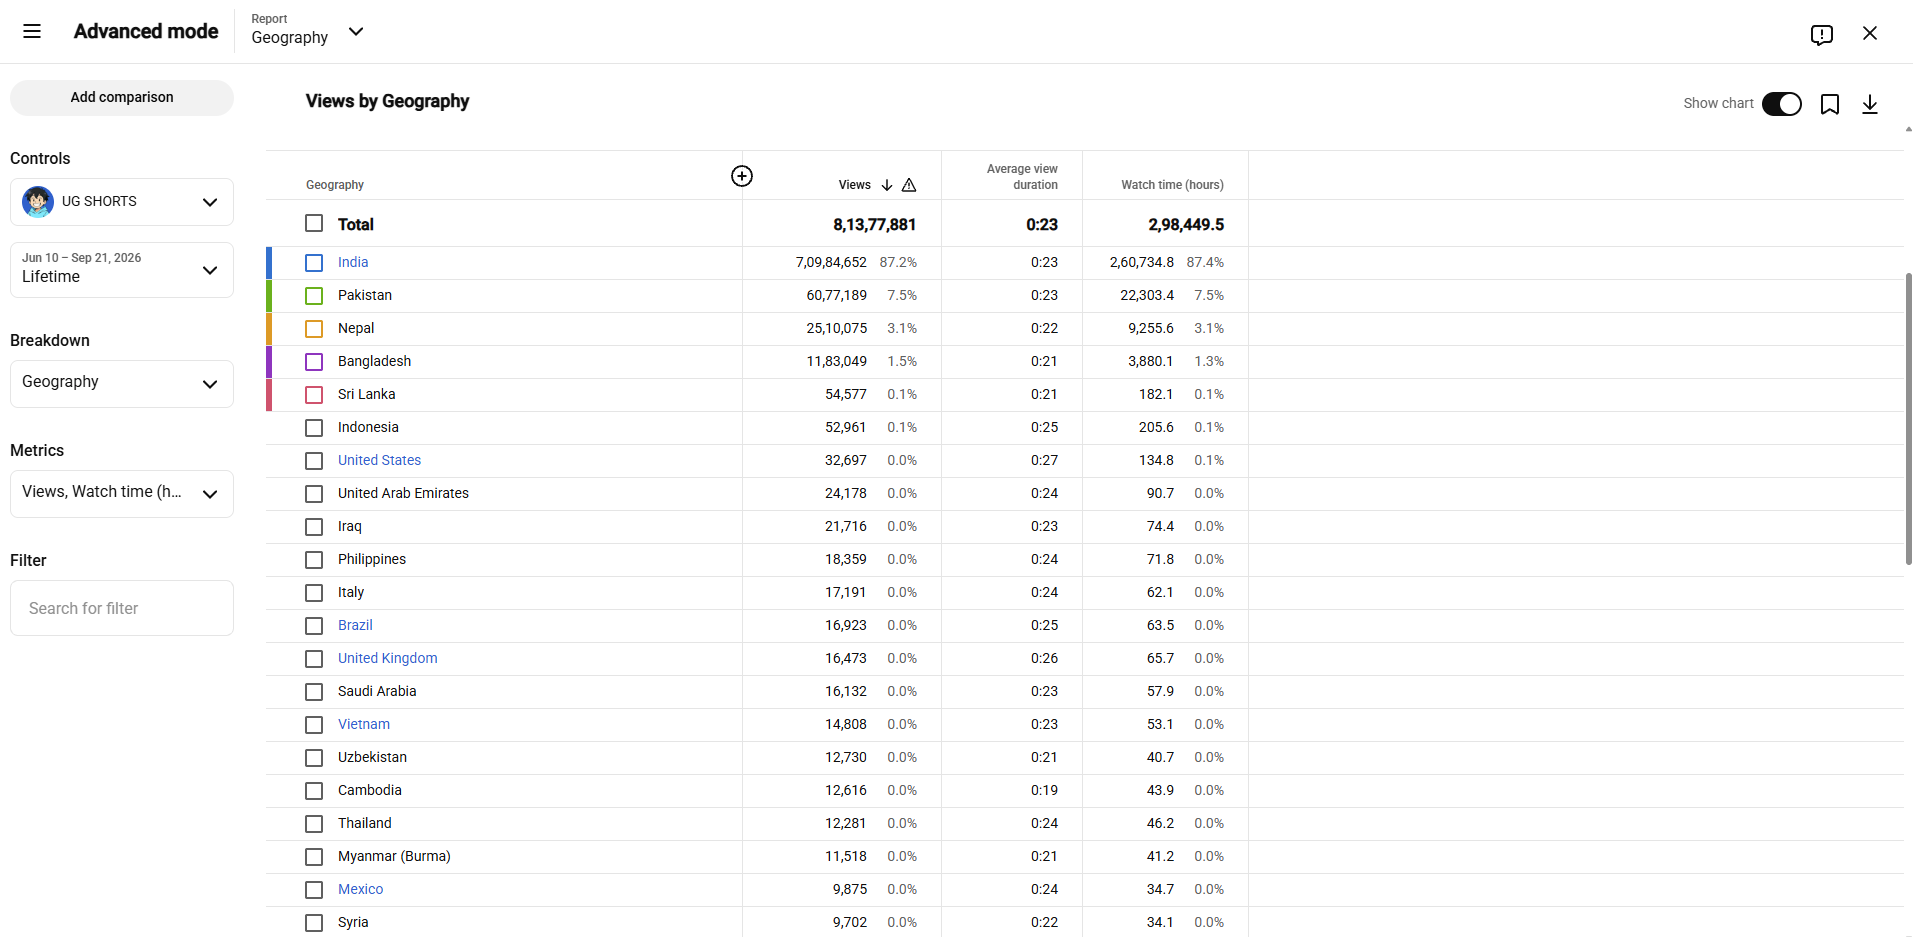Click the Add comparison button

tap(122, 98)
